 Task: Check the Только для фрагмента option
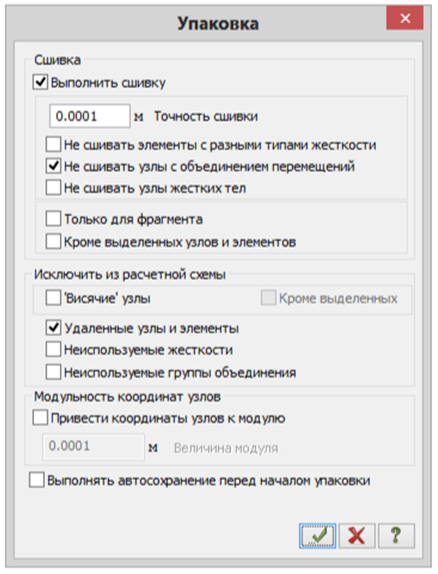[53, 219]
